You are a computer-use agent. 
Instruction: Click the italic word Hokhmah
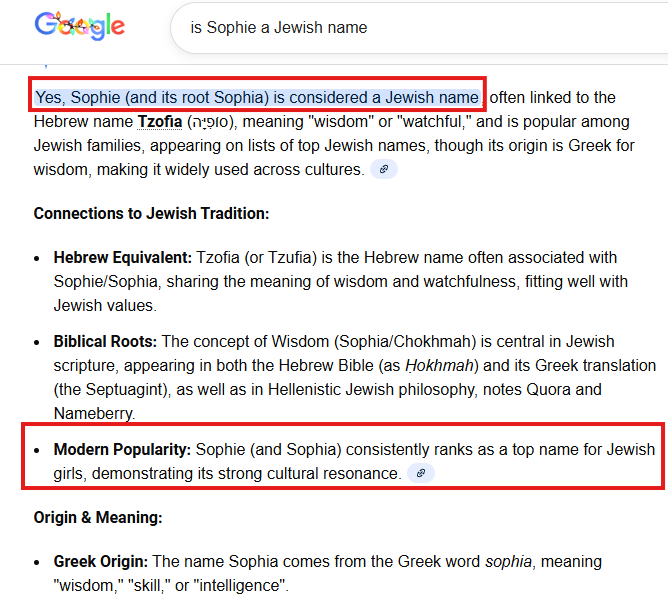[x=435, y=366]
